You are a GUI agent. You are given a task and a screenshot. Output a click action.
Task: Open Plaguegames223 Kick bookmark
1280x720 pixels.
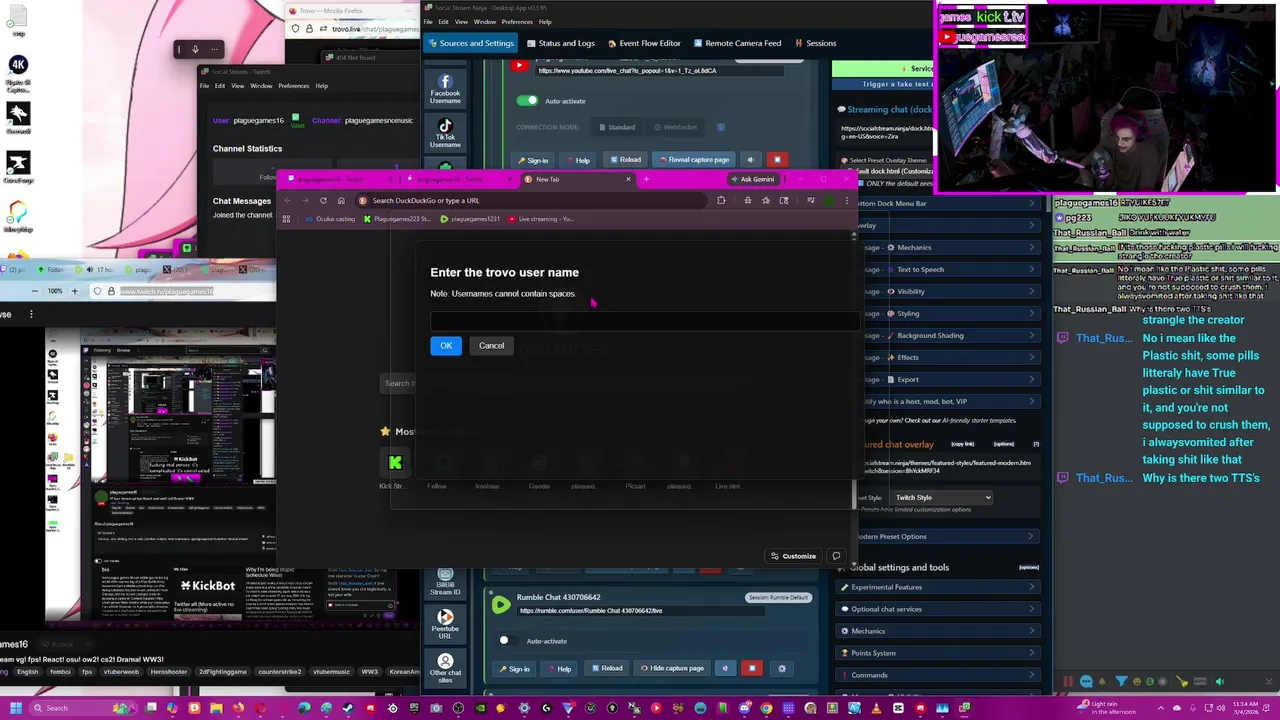397,219
